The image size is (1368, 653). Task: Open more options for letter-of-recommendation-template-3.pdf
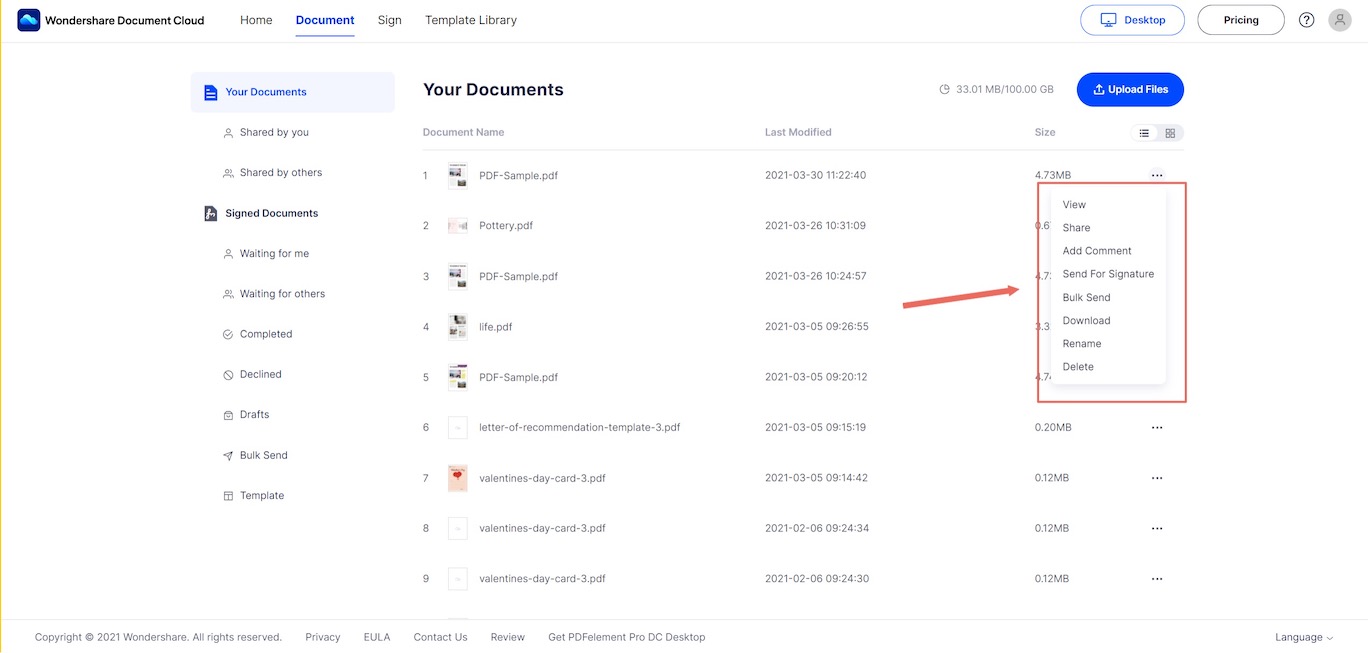click(1156, 428)
